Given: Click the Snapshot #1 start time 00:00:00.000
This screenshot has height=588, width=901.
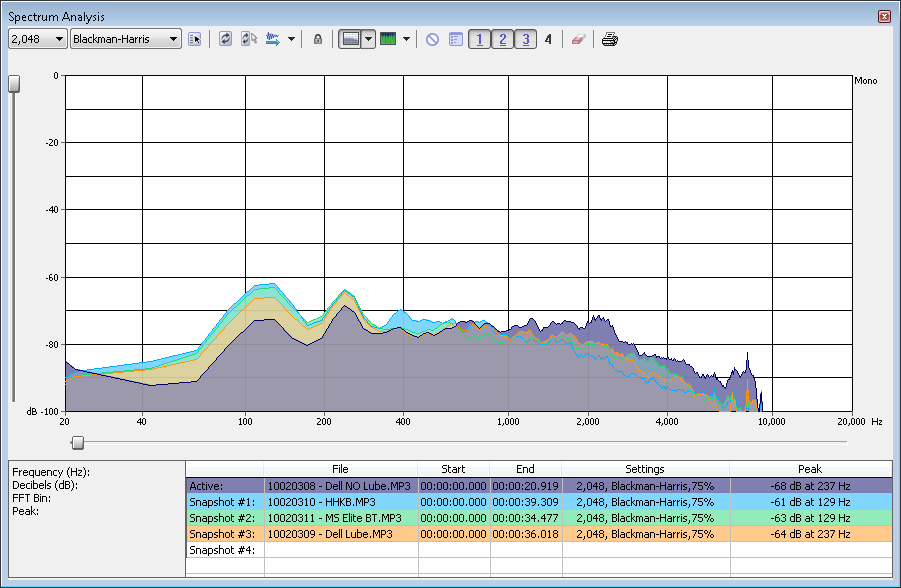Looking at the screenshot, I should point(453,502).
